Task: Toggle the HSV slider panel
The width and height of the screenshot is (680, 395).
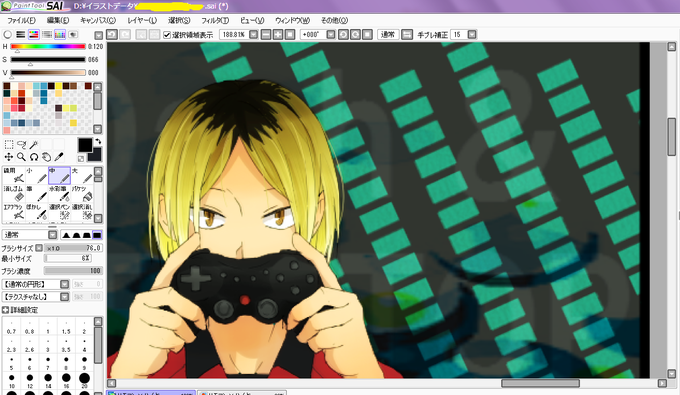Action: click(33, 34)
